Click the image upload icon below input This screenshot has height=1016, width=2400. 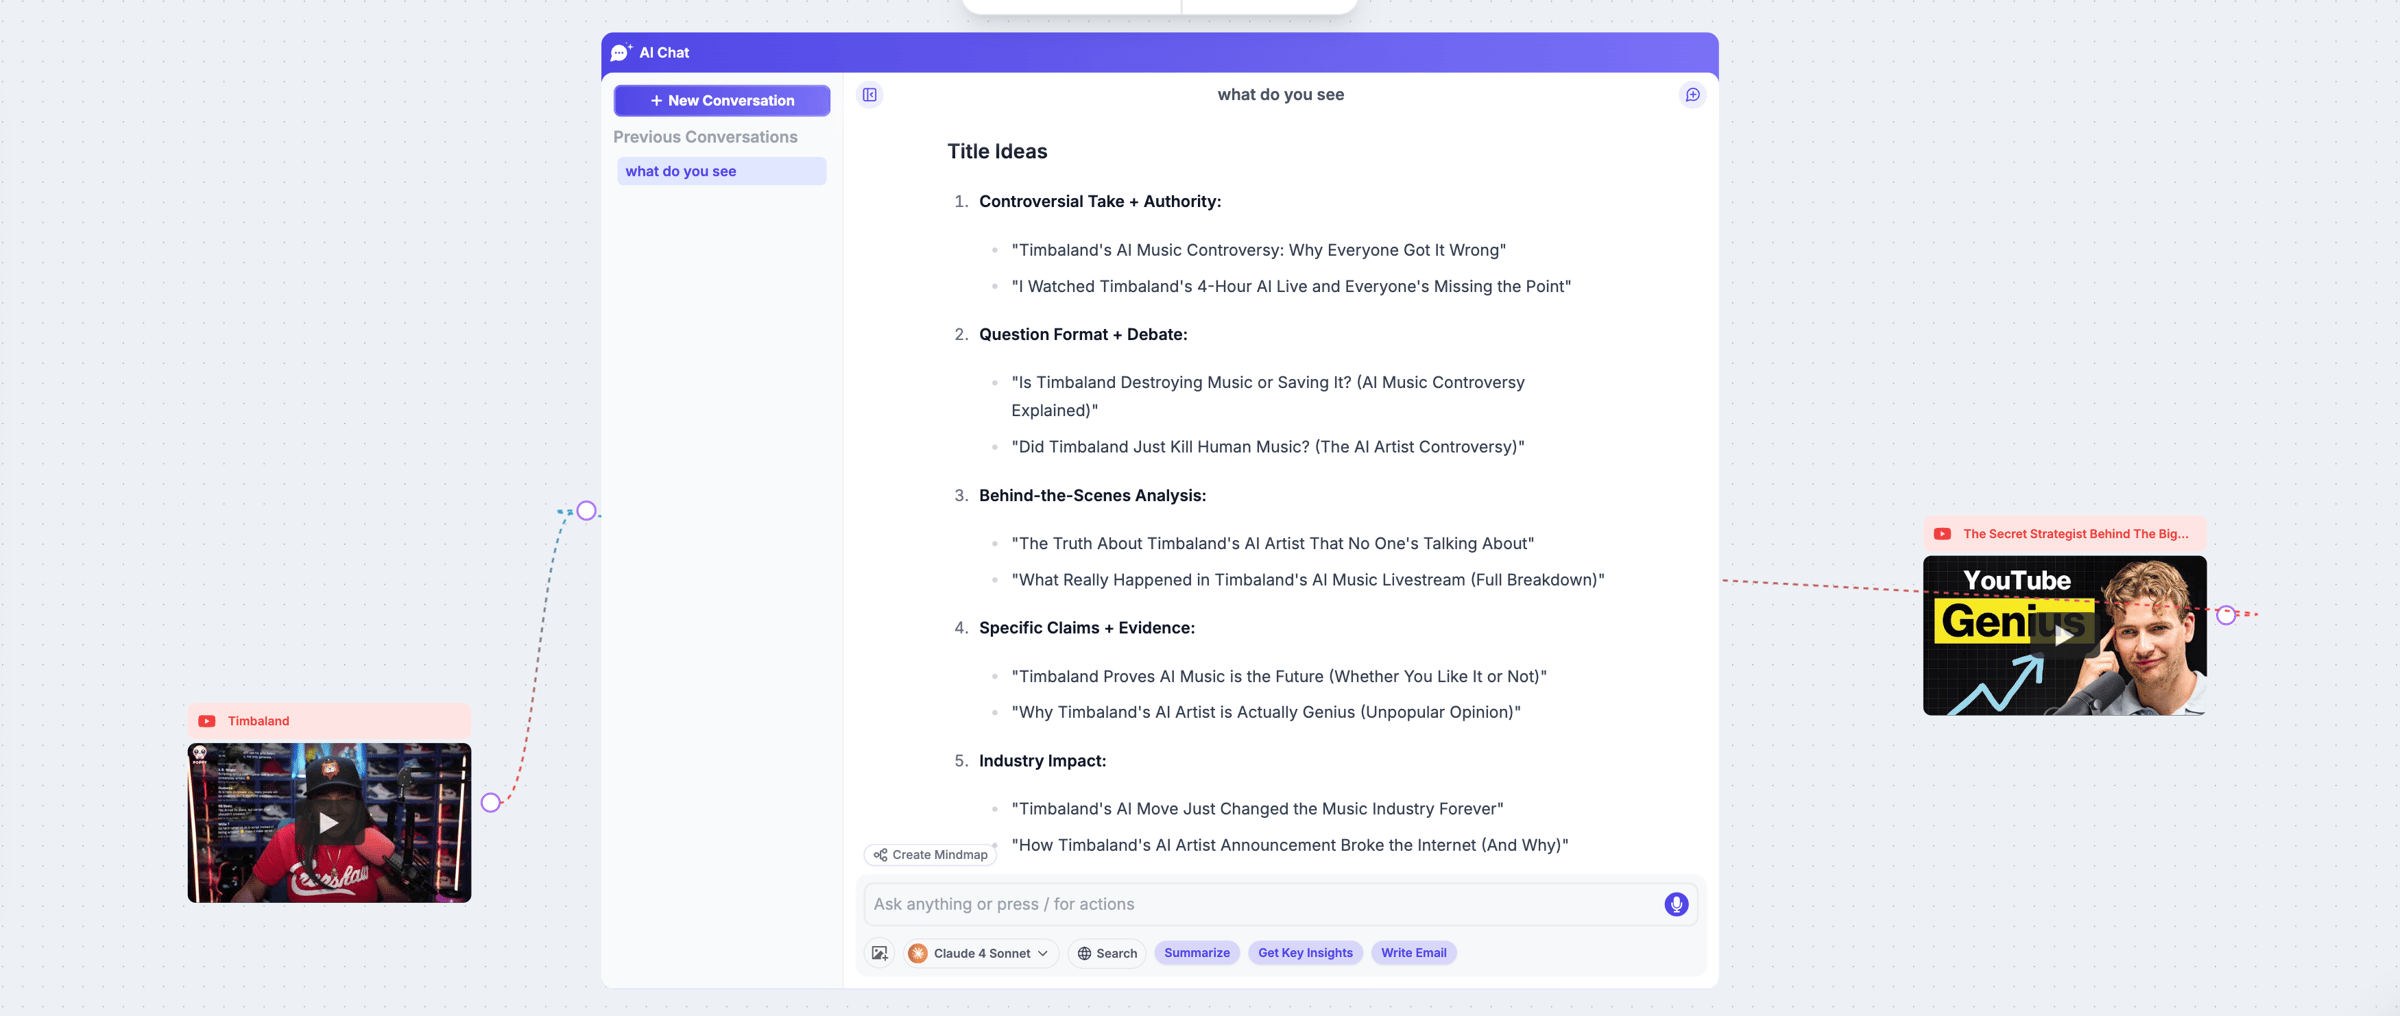tap(880, 953)
